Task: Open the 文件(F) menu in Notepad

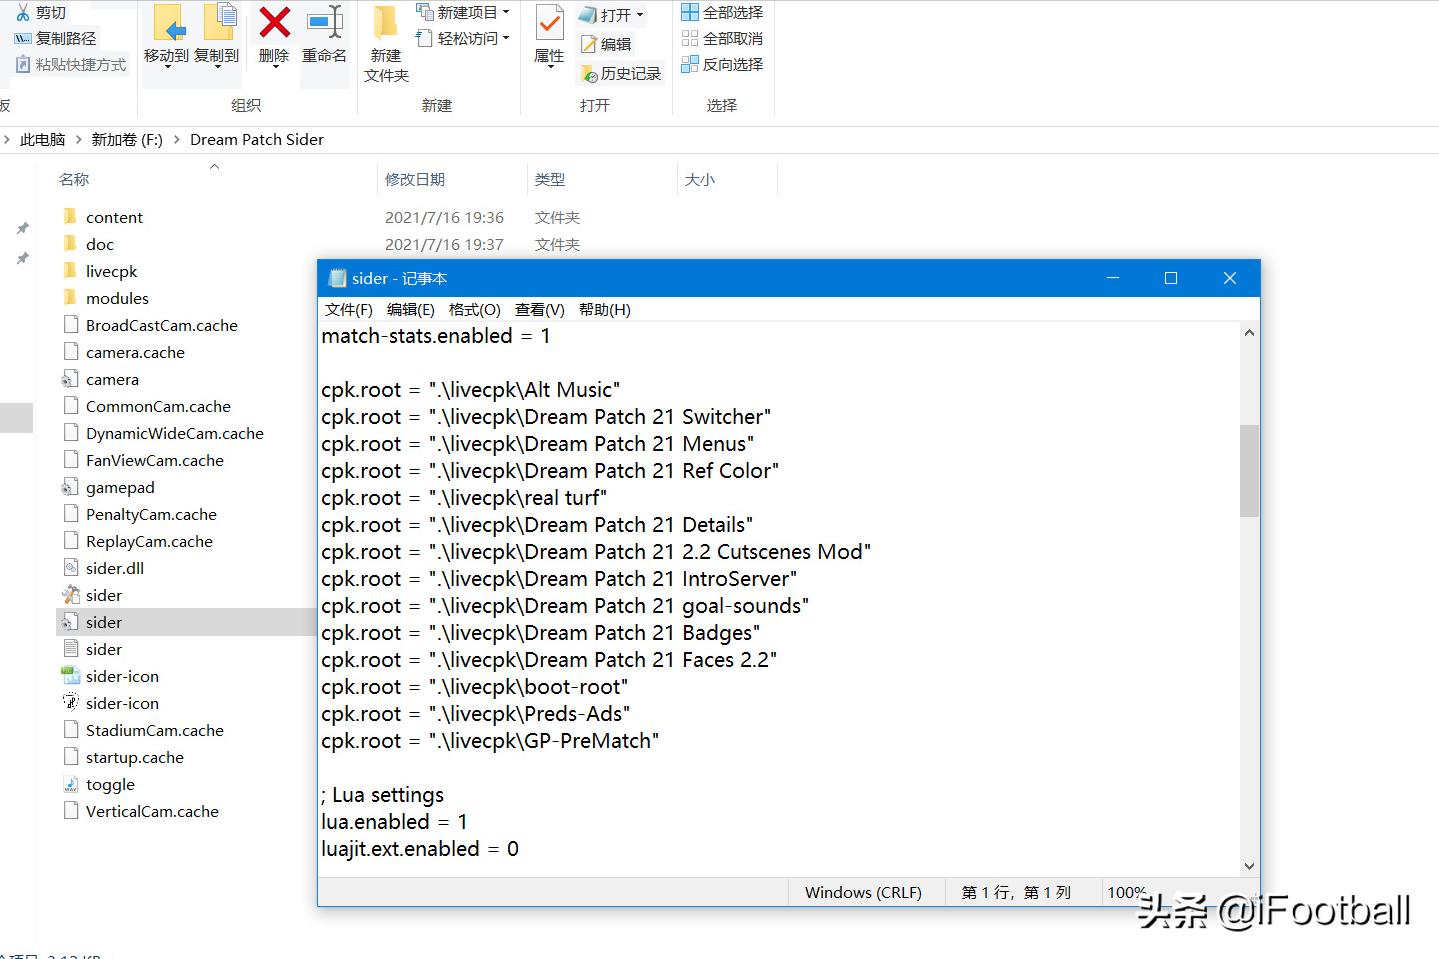Action: coord(348,310)
